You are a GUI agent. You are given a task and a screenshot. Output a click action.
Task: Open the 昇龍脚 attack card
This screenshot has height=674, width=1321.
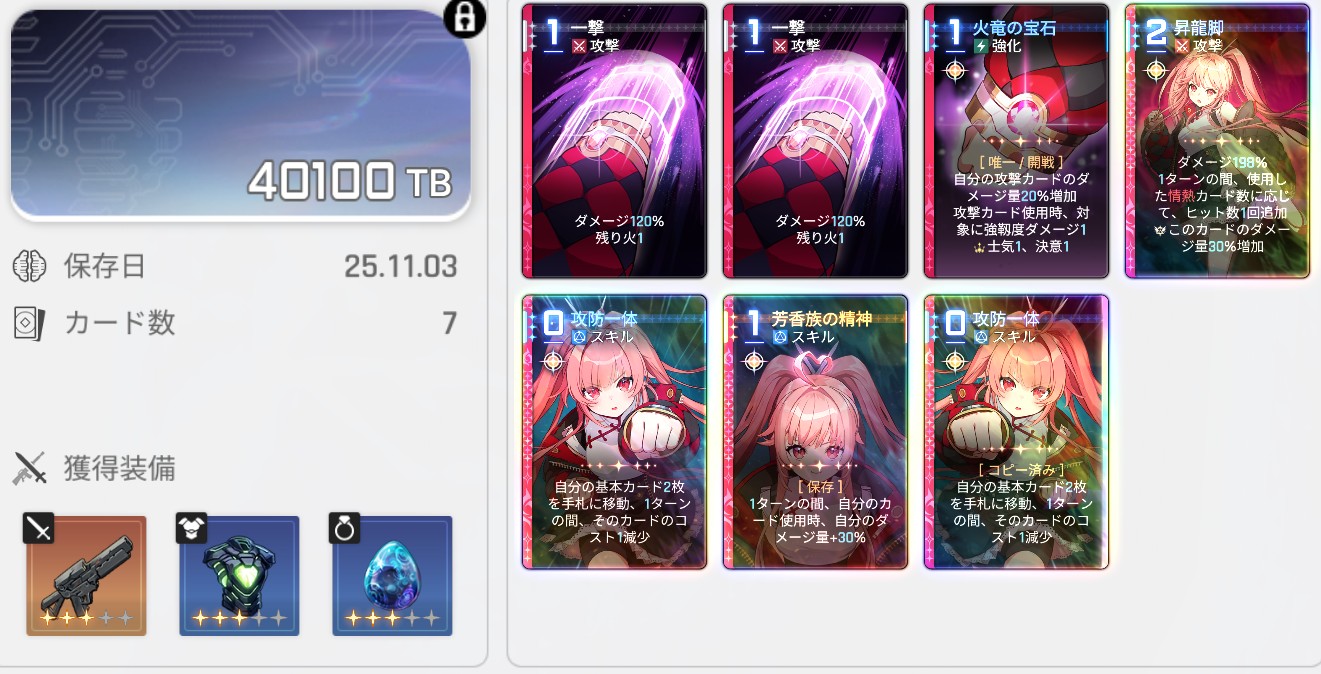1217,141
